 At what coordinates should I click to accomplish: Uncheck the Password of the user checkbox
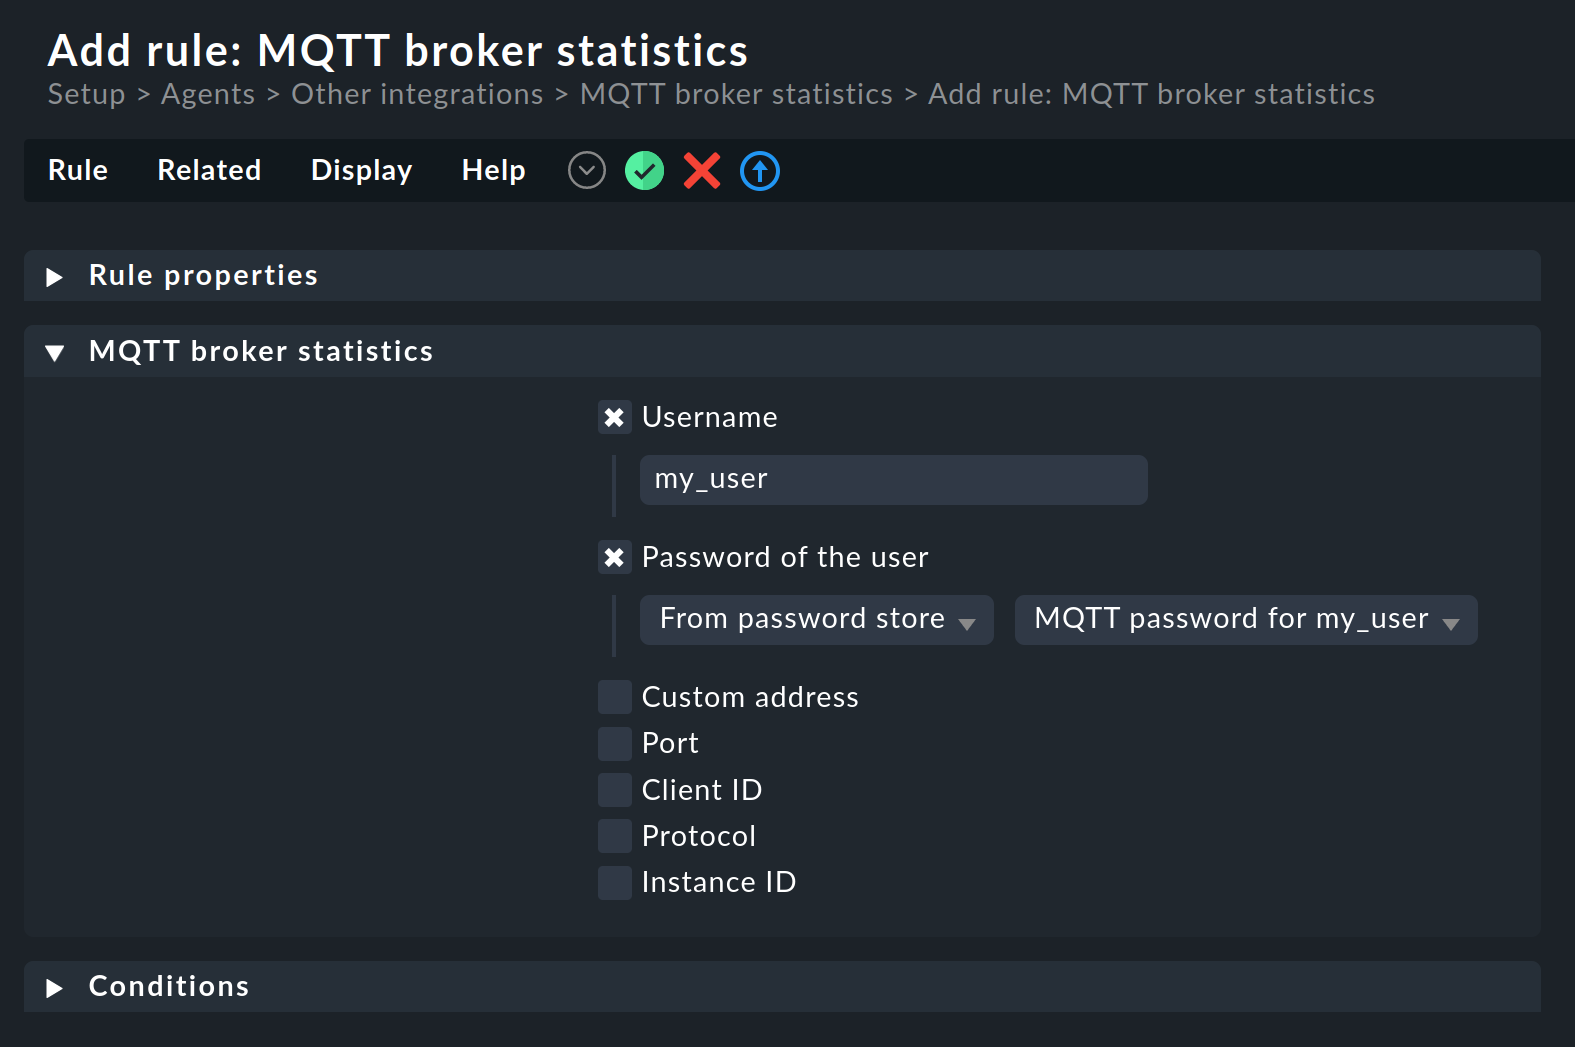614,557
